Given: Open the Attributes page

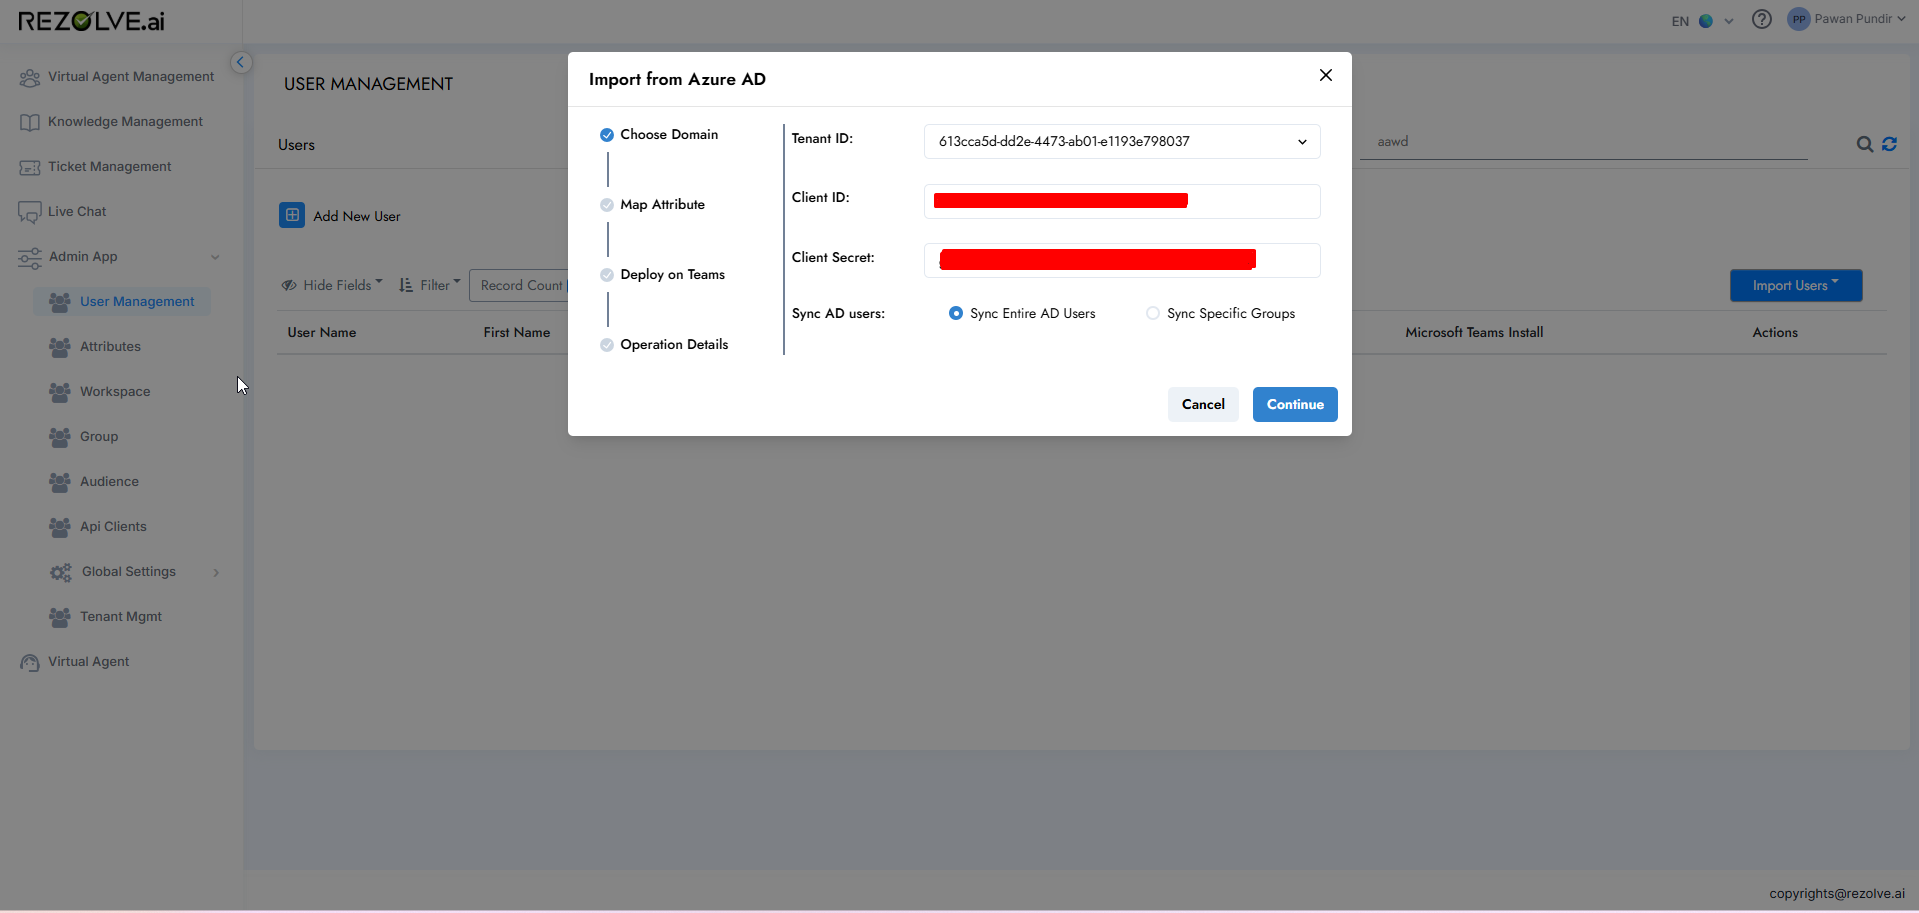Looking at the screenshot, I should click(110, 347).
